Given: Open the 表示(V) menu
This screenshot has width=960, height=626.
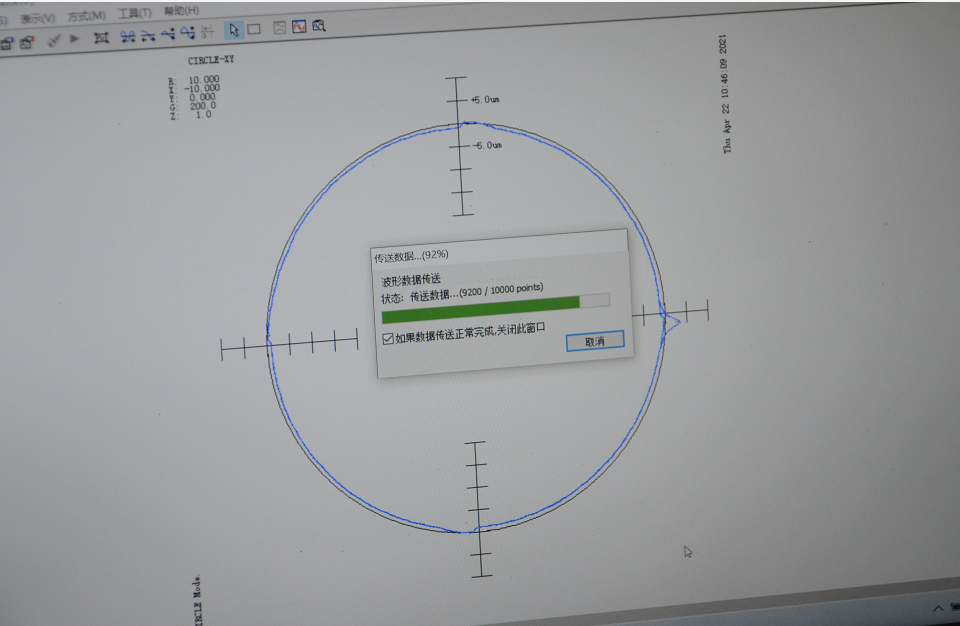Looking at the screenshot, I should (x=38, y=17).
